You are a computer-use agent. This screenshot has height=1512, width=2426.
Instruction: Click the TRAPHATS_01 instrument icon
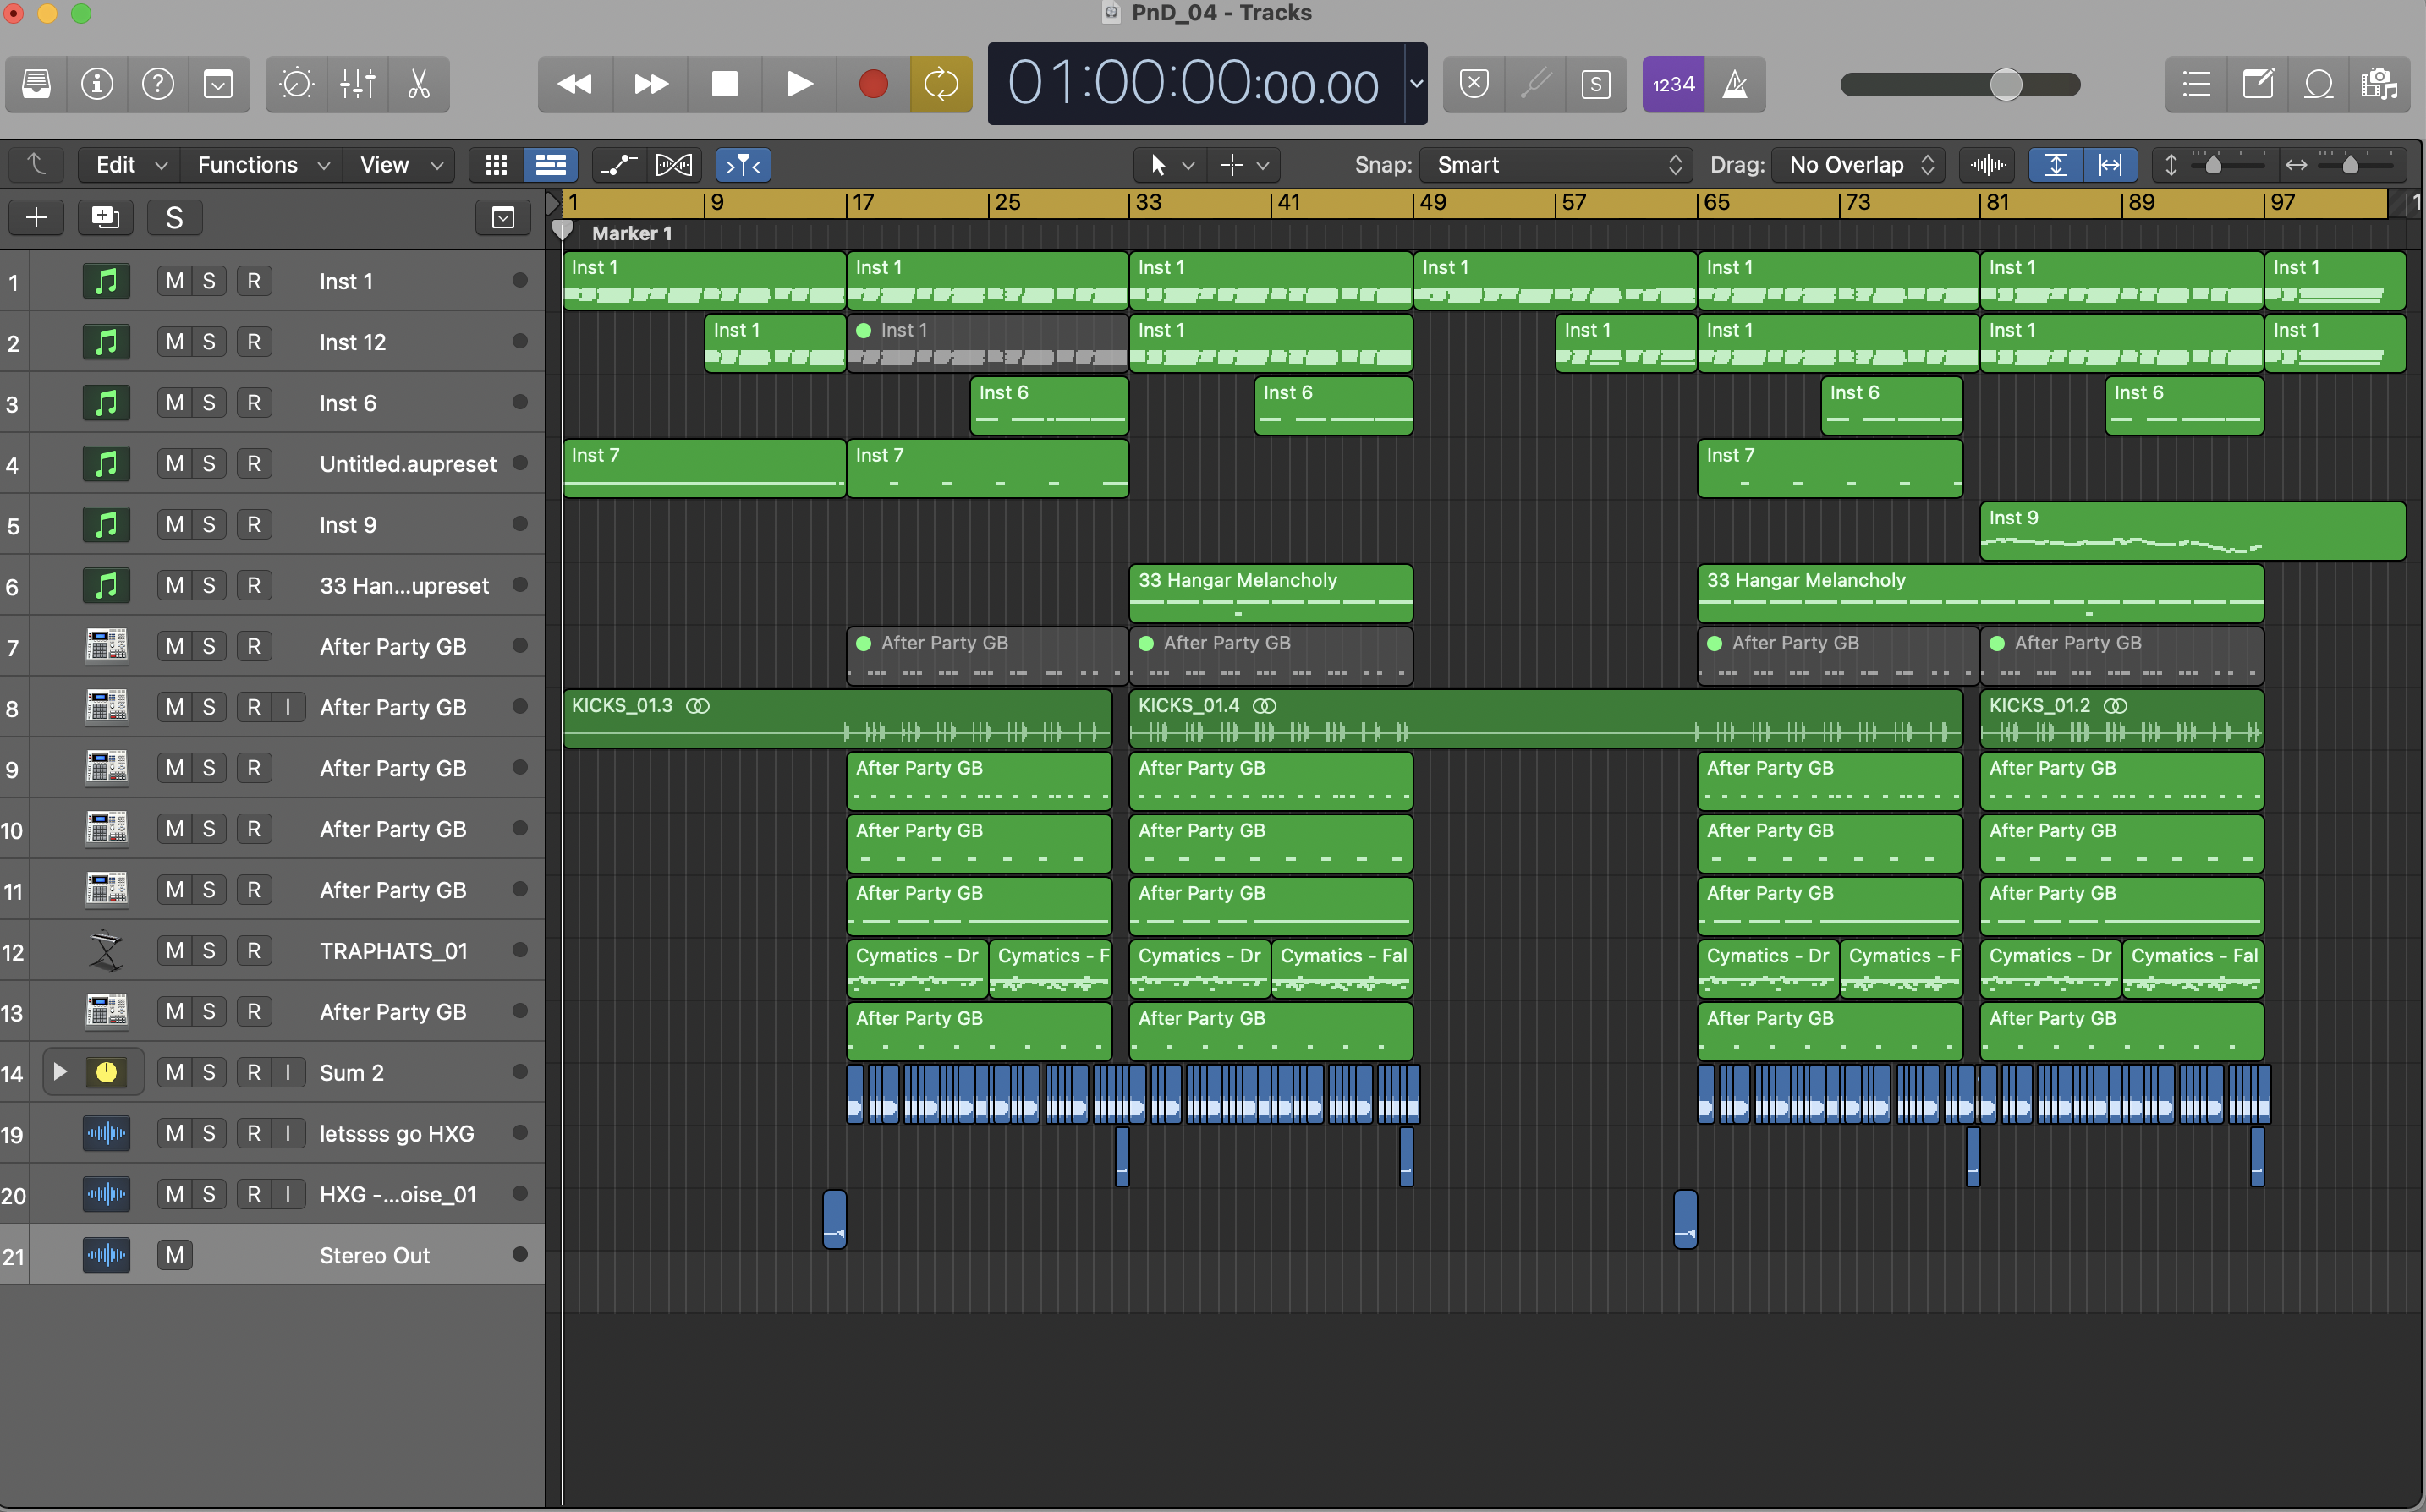tap(106, 951)
